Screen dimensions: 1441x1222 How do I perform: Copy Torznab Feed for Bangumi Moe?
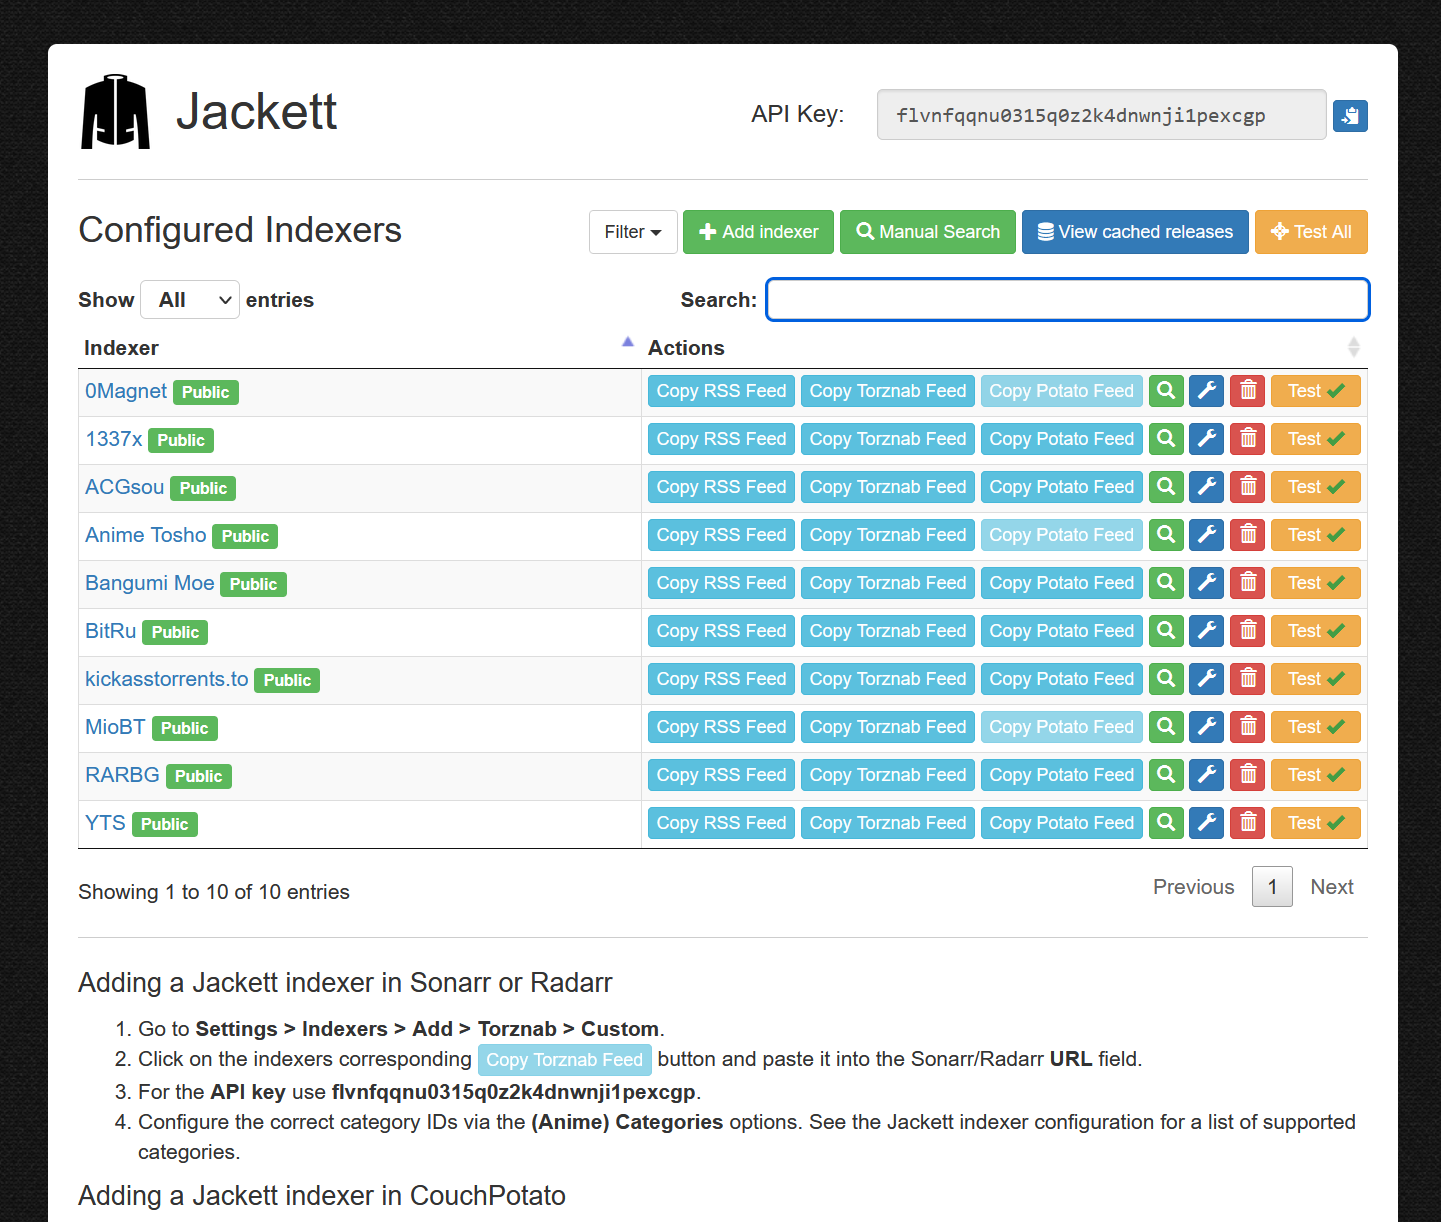point(888,583)
